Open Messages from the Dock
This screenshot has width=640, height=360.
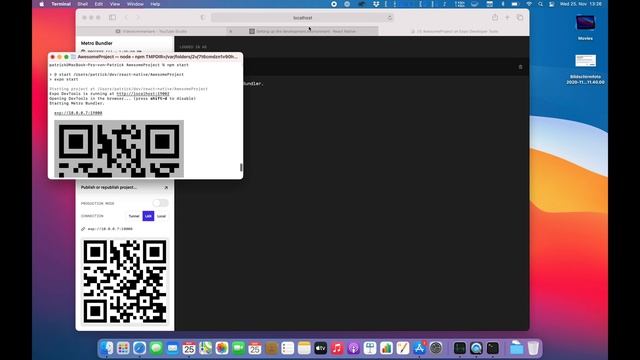156,348
